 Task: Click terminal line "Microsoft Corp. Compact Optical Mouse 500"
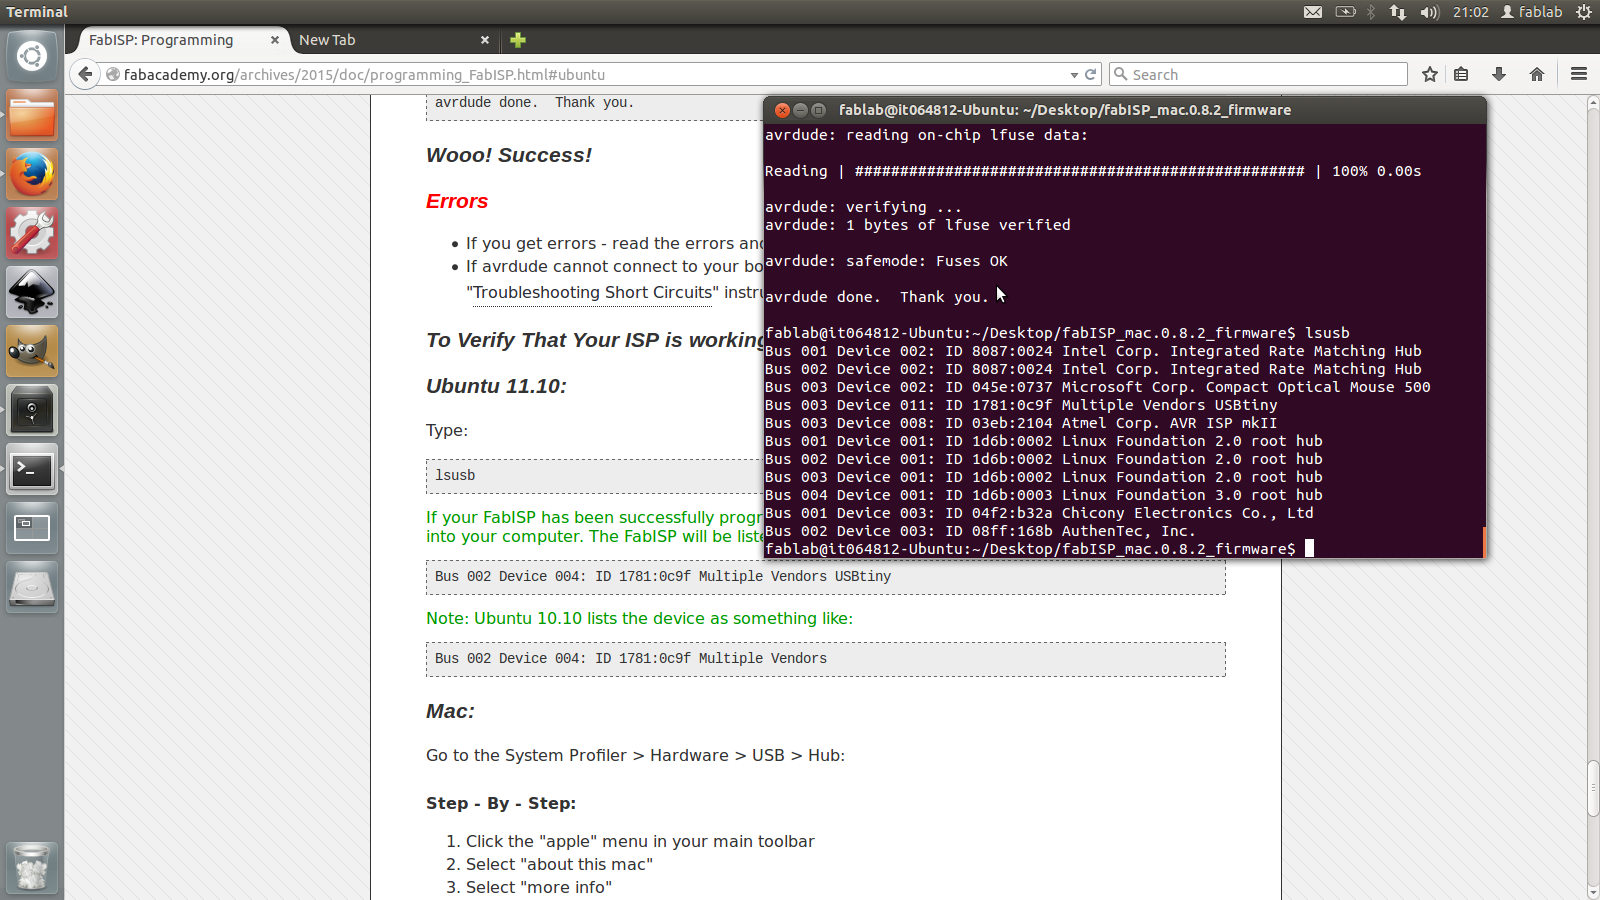[x=1098, y=387]
